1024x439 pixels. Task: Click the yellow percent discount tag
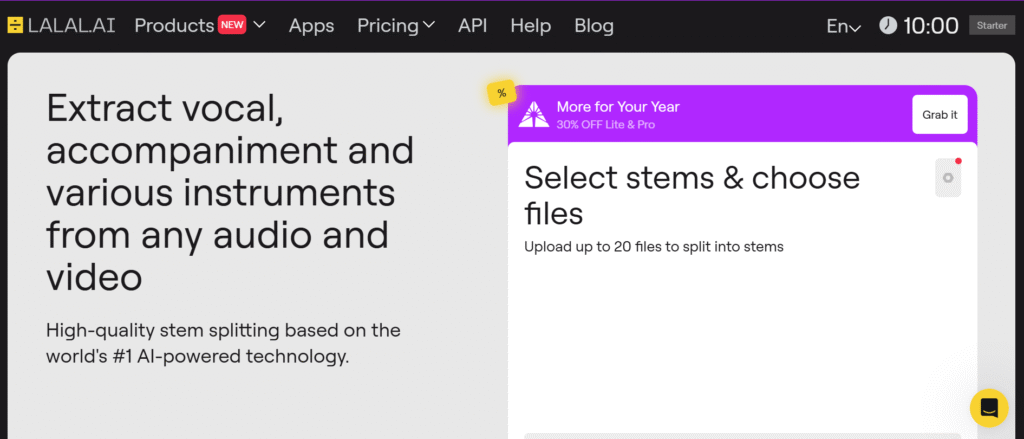[501, 93]
